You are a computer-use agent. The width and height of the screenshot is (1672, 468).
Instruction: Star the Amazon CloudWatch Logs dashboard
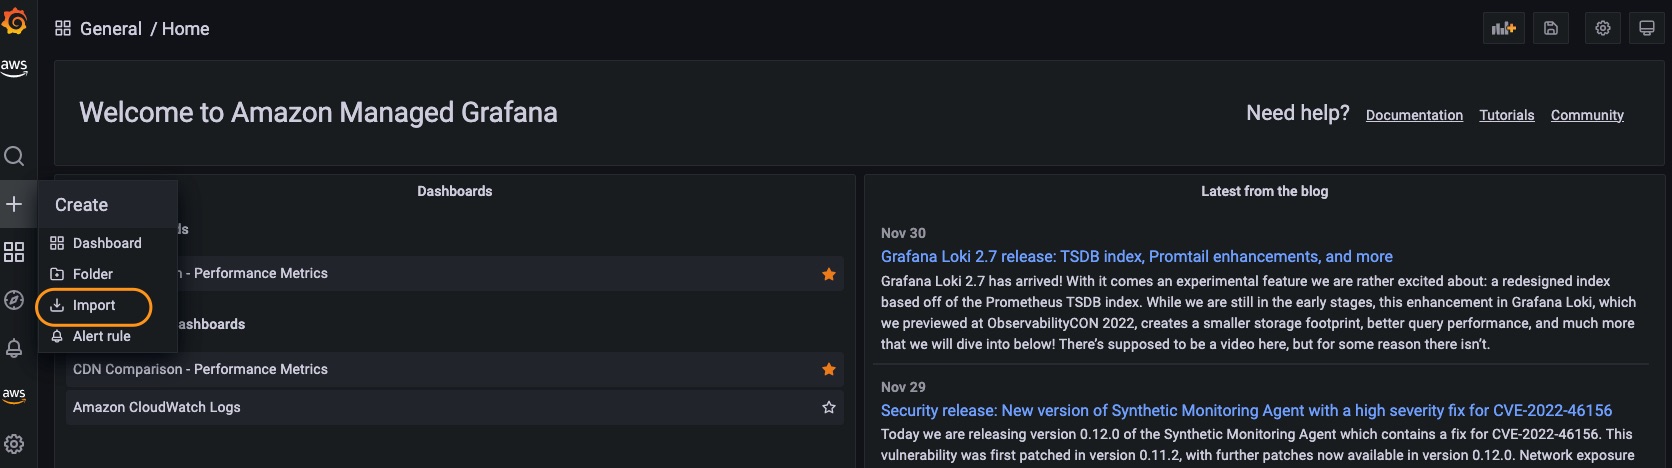point(828,407)
